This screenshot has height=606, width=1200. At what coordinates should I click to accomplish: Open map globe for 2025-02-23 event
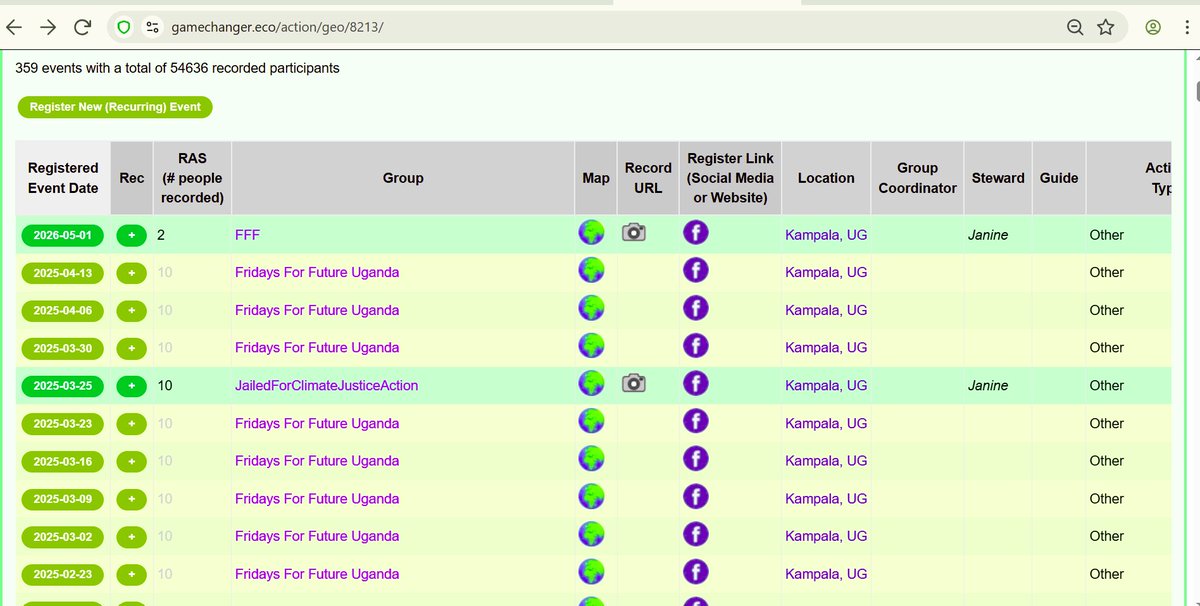coord(592,573)
